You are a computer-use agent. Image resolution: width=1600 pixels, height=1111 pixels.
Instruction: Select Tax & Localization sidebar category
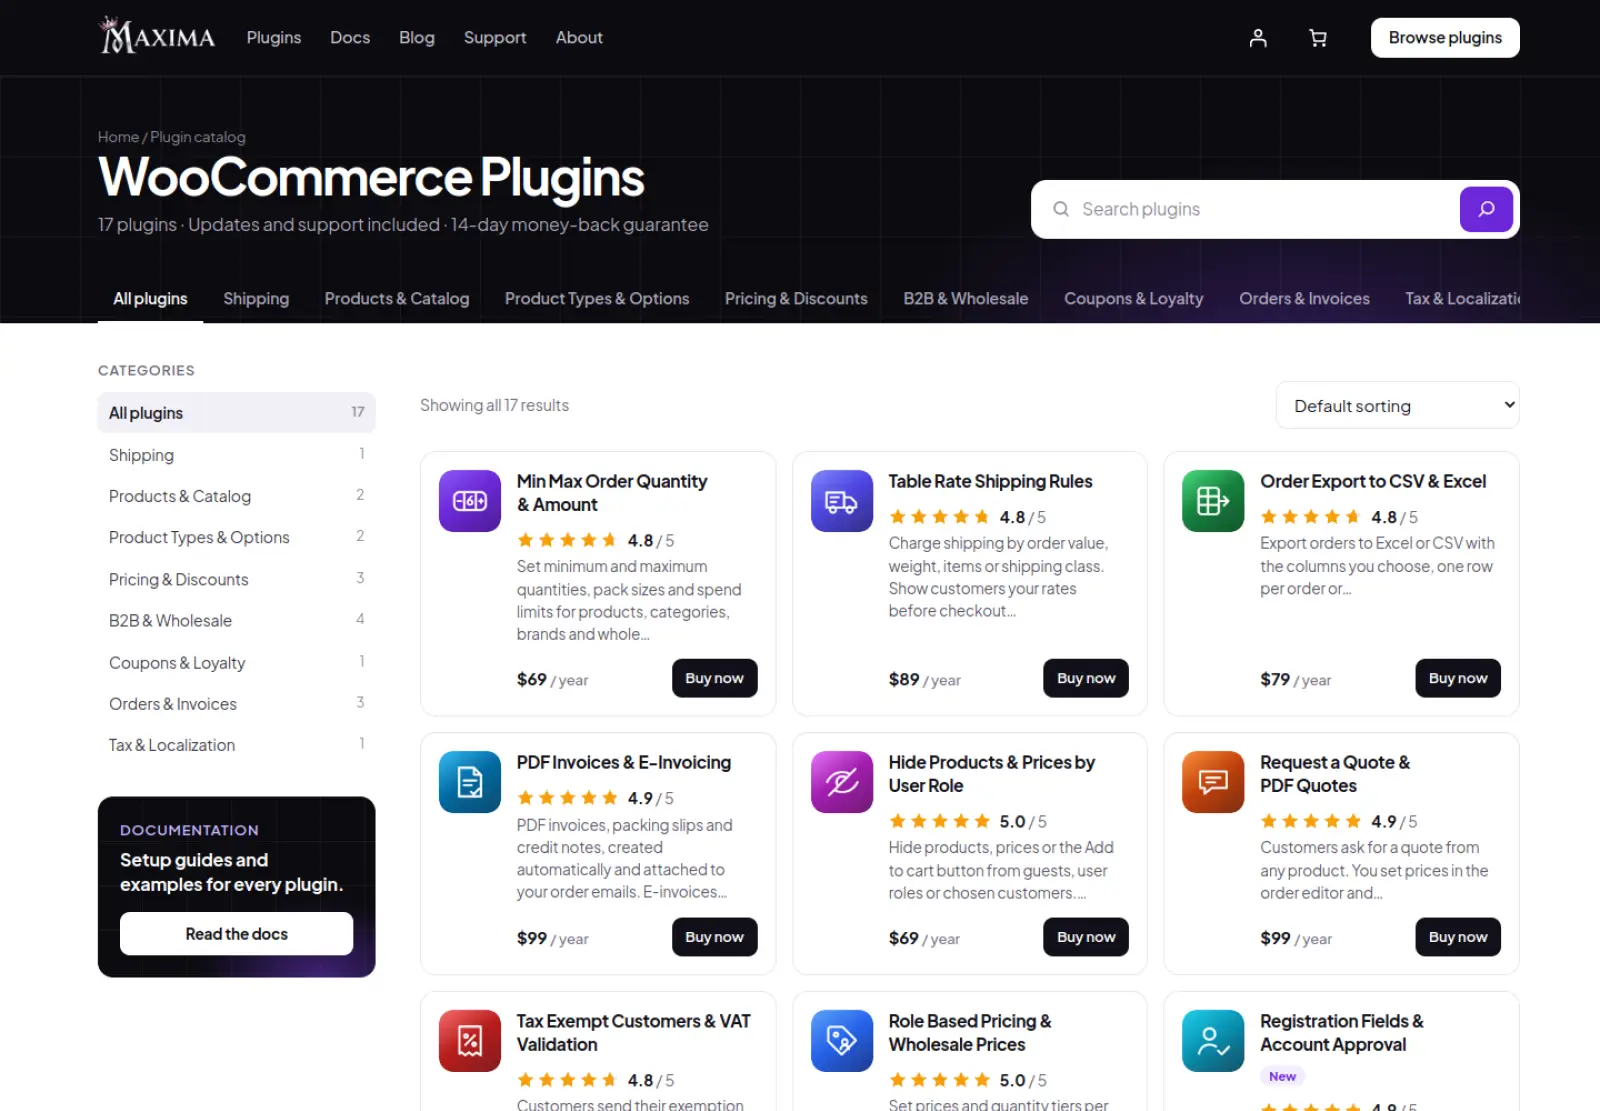point(236,745)
